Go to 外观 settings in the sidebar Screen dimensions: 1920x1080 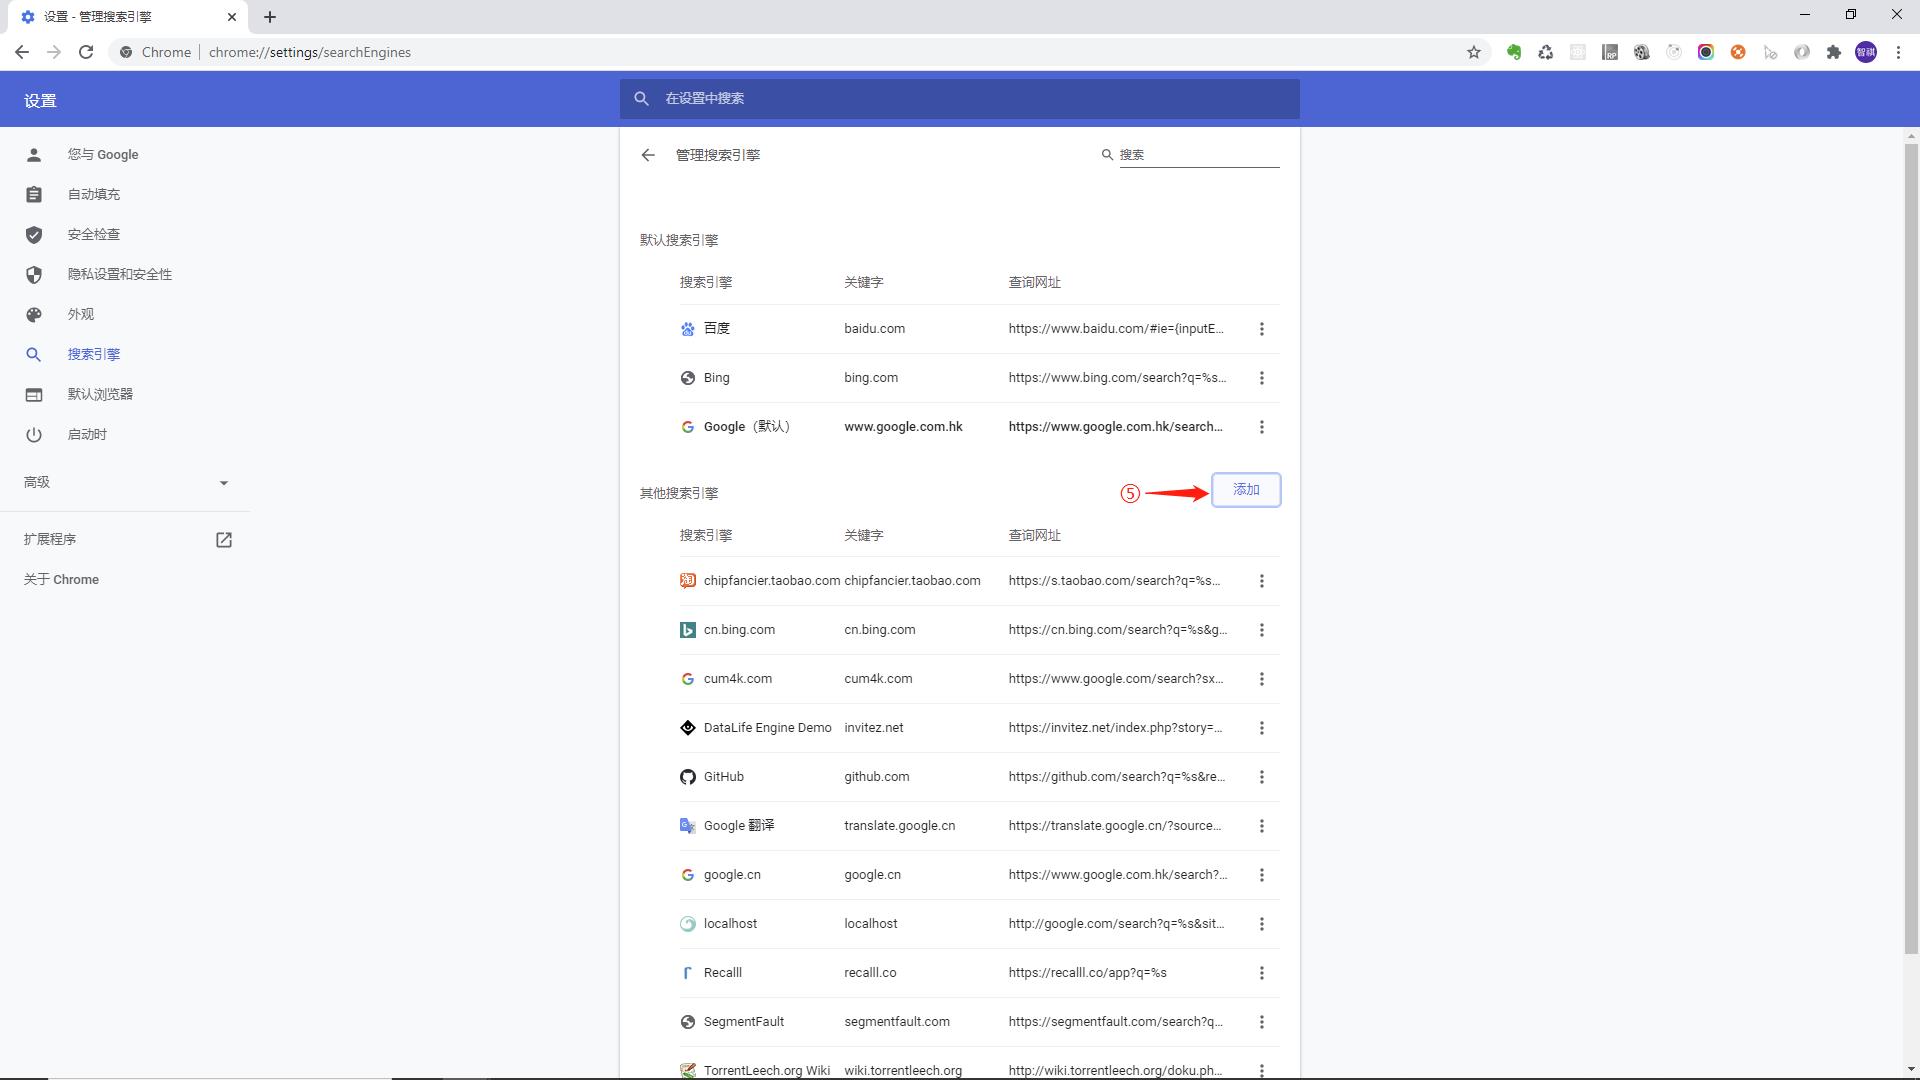click(x=80, y=314)
